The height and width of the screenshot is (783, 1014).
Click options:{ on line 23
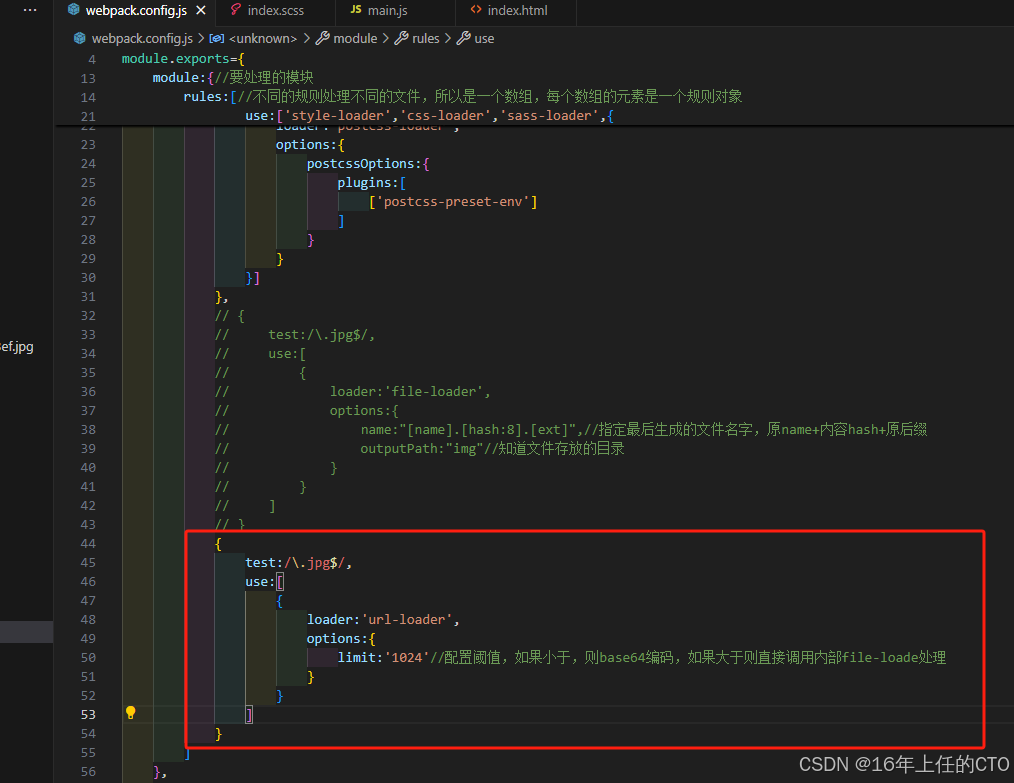[x=310, y=145]
